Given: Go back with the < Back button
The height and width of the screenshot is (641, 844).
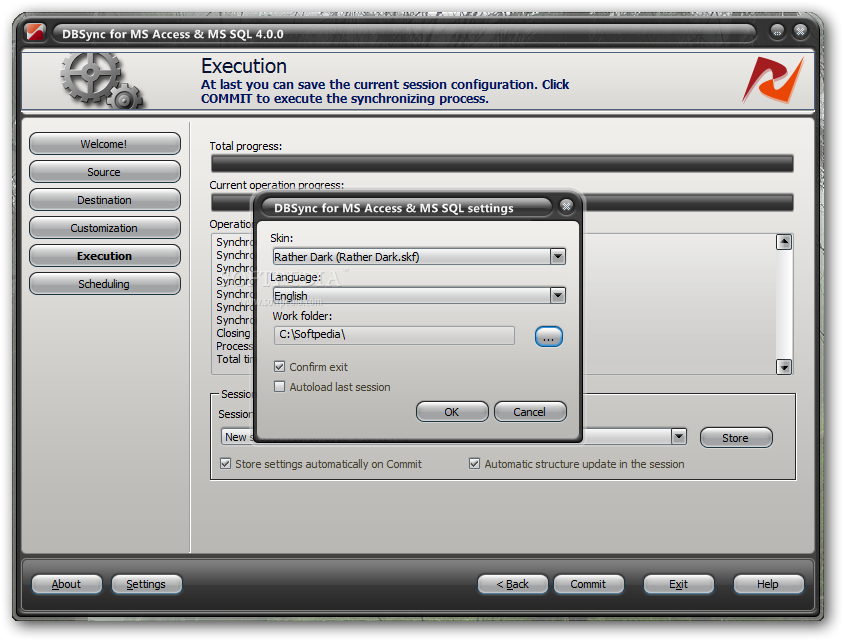Looking at the screenshot, I should coord(512,584).
